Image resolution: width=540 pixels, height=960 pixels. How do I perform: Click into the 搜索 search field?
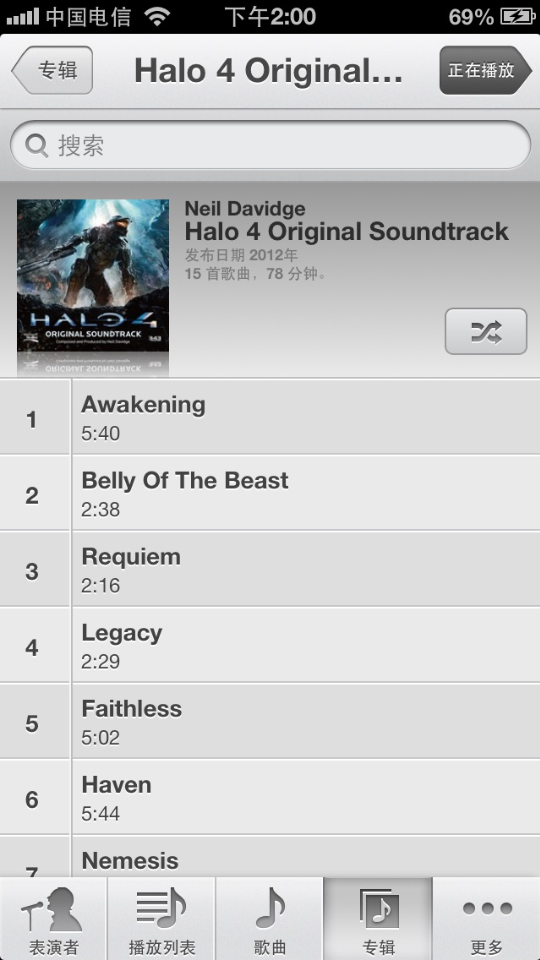(270, 145)
